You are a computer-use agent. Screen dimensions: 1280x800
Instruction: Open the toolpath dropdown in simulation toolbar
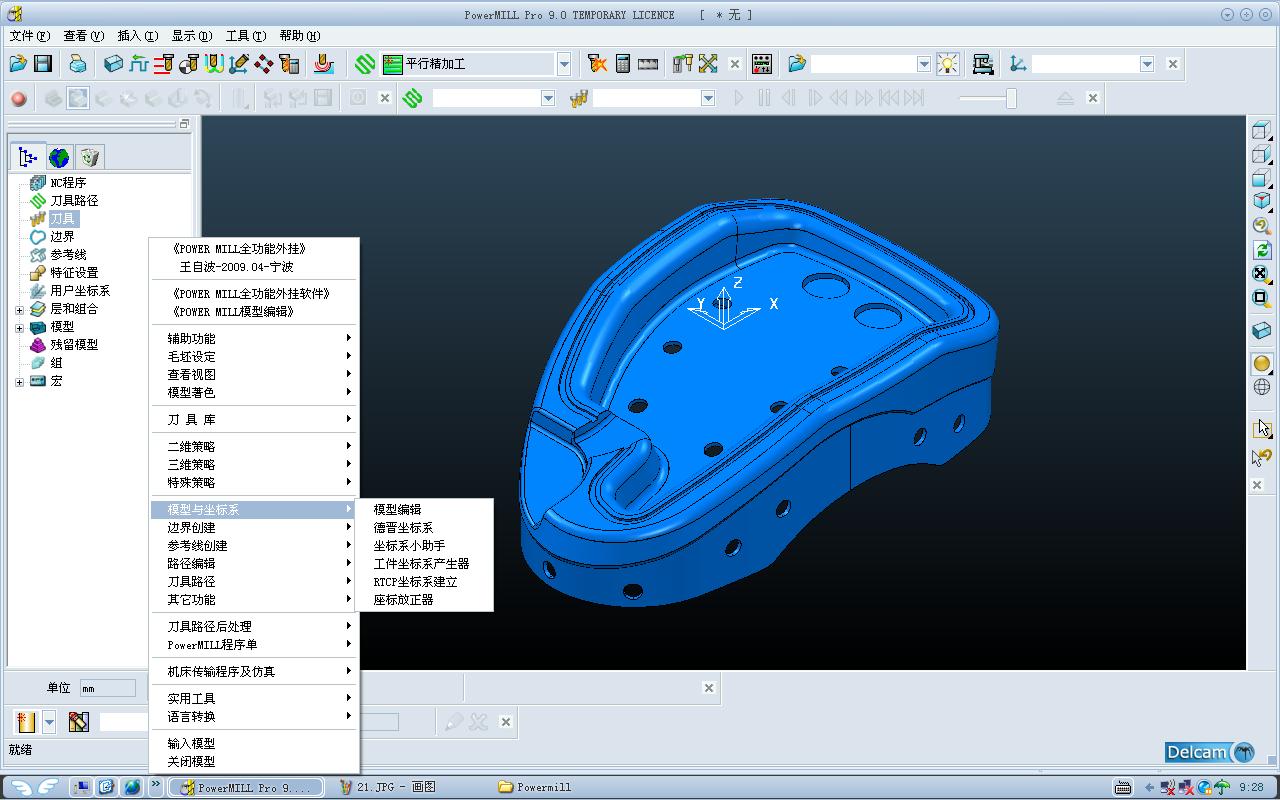pos(548,98)
